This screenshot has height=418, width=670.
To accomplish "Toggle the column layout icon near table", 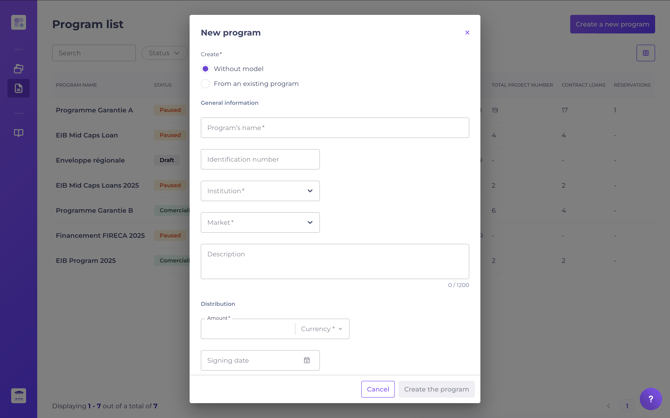I will pyautogui.click(x=645, y=53).
